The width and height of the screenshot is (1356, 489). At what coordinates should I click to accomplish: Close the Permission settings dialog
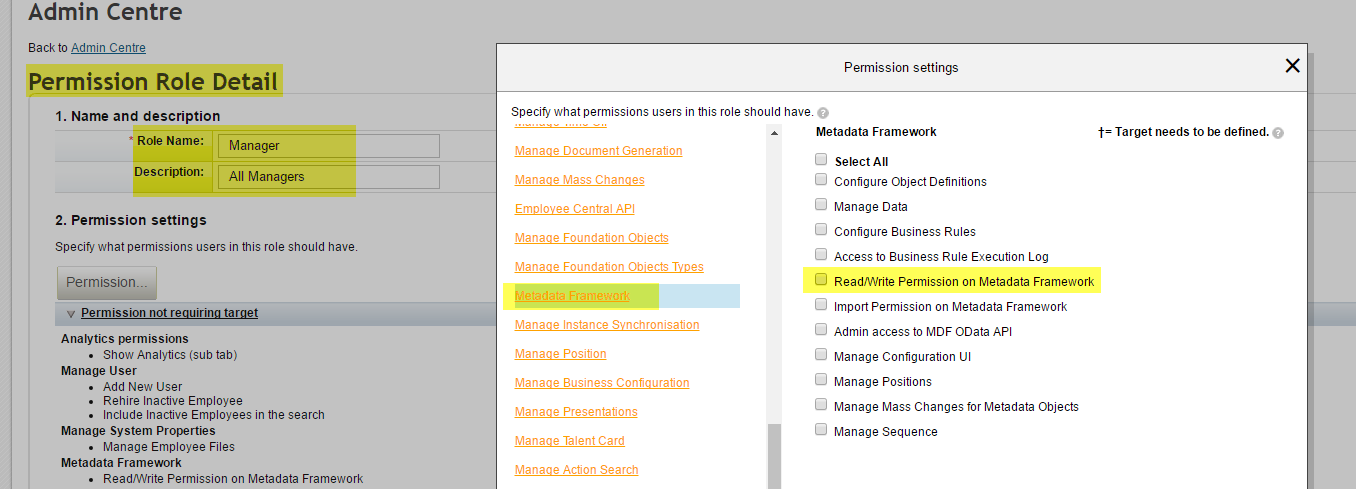pyautogui.click(x=1292, y=66)
